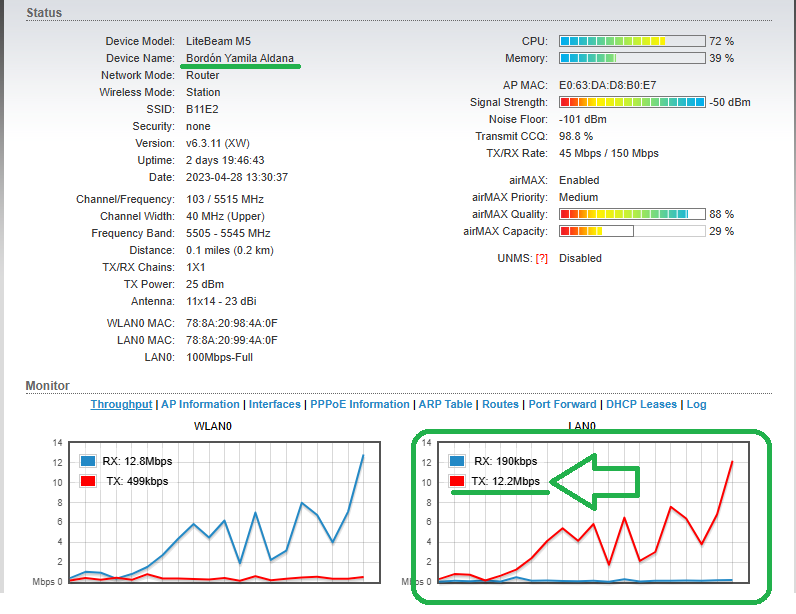Show the DHCP Leases list
The height and width of the screenshot is (614, 796).
tap(641, 404)
